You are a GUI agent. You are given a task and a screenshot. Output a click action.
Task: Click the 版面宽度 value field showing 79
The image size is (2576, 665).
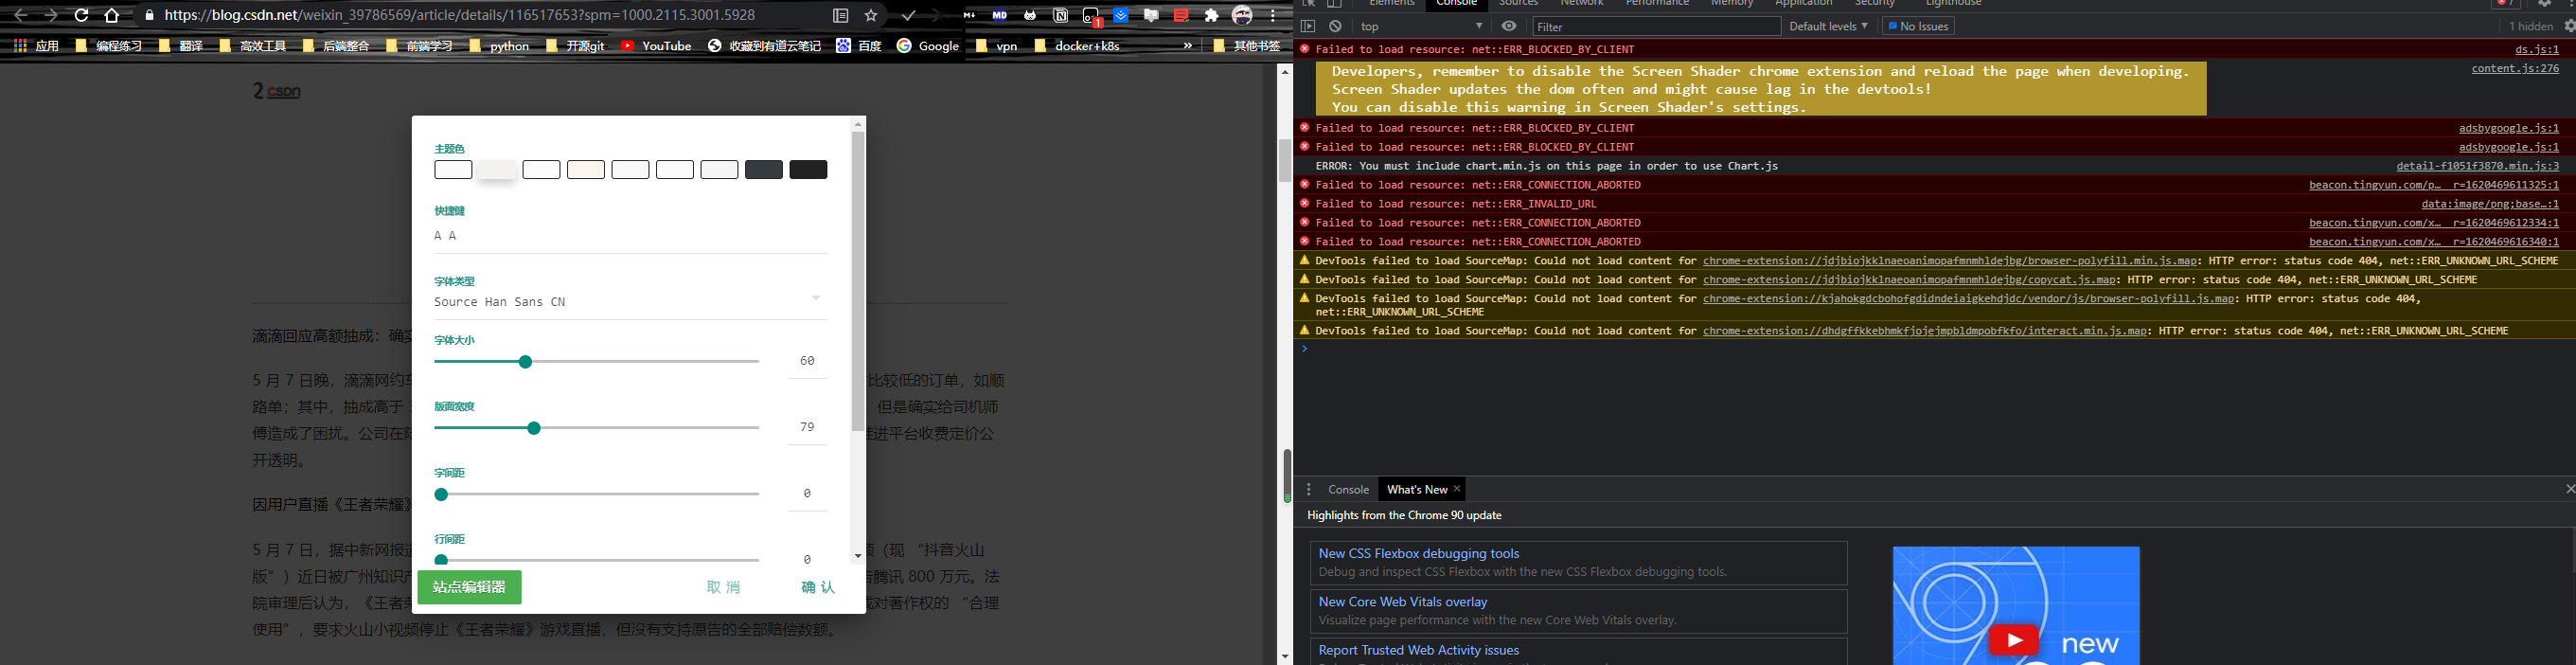coord(807,427)
